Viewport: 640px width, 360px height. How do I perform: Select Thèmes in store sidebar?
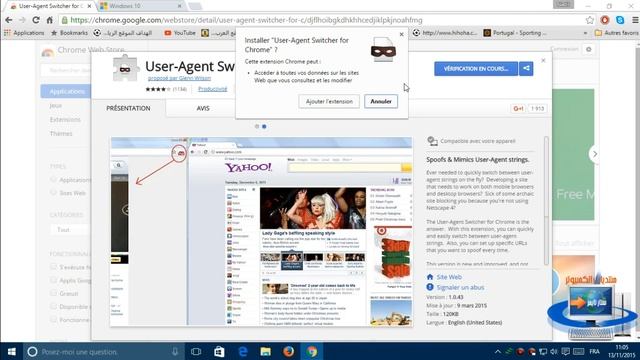(x=61, y=133)
